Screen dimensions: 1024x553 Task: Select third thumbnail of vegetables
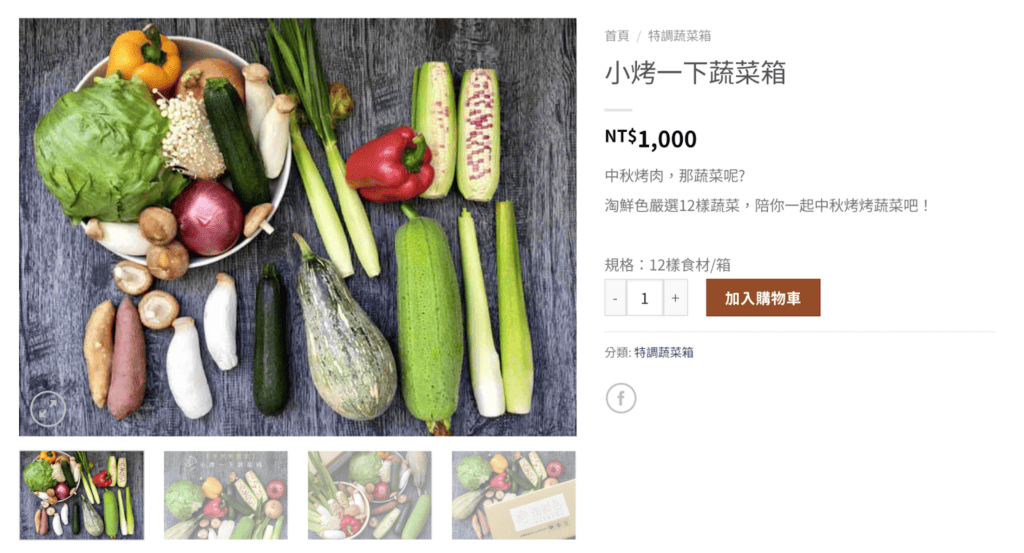370,495
